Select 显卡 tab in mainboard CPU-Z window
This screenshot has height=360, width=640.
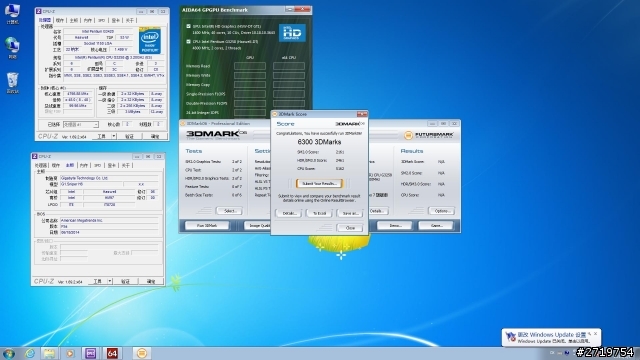coord(111,165)
